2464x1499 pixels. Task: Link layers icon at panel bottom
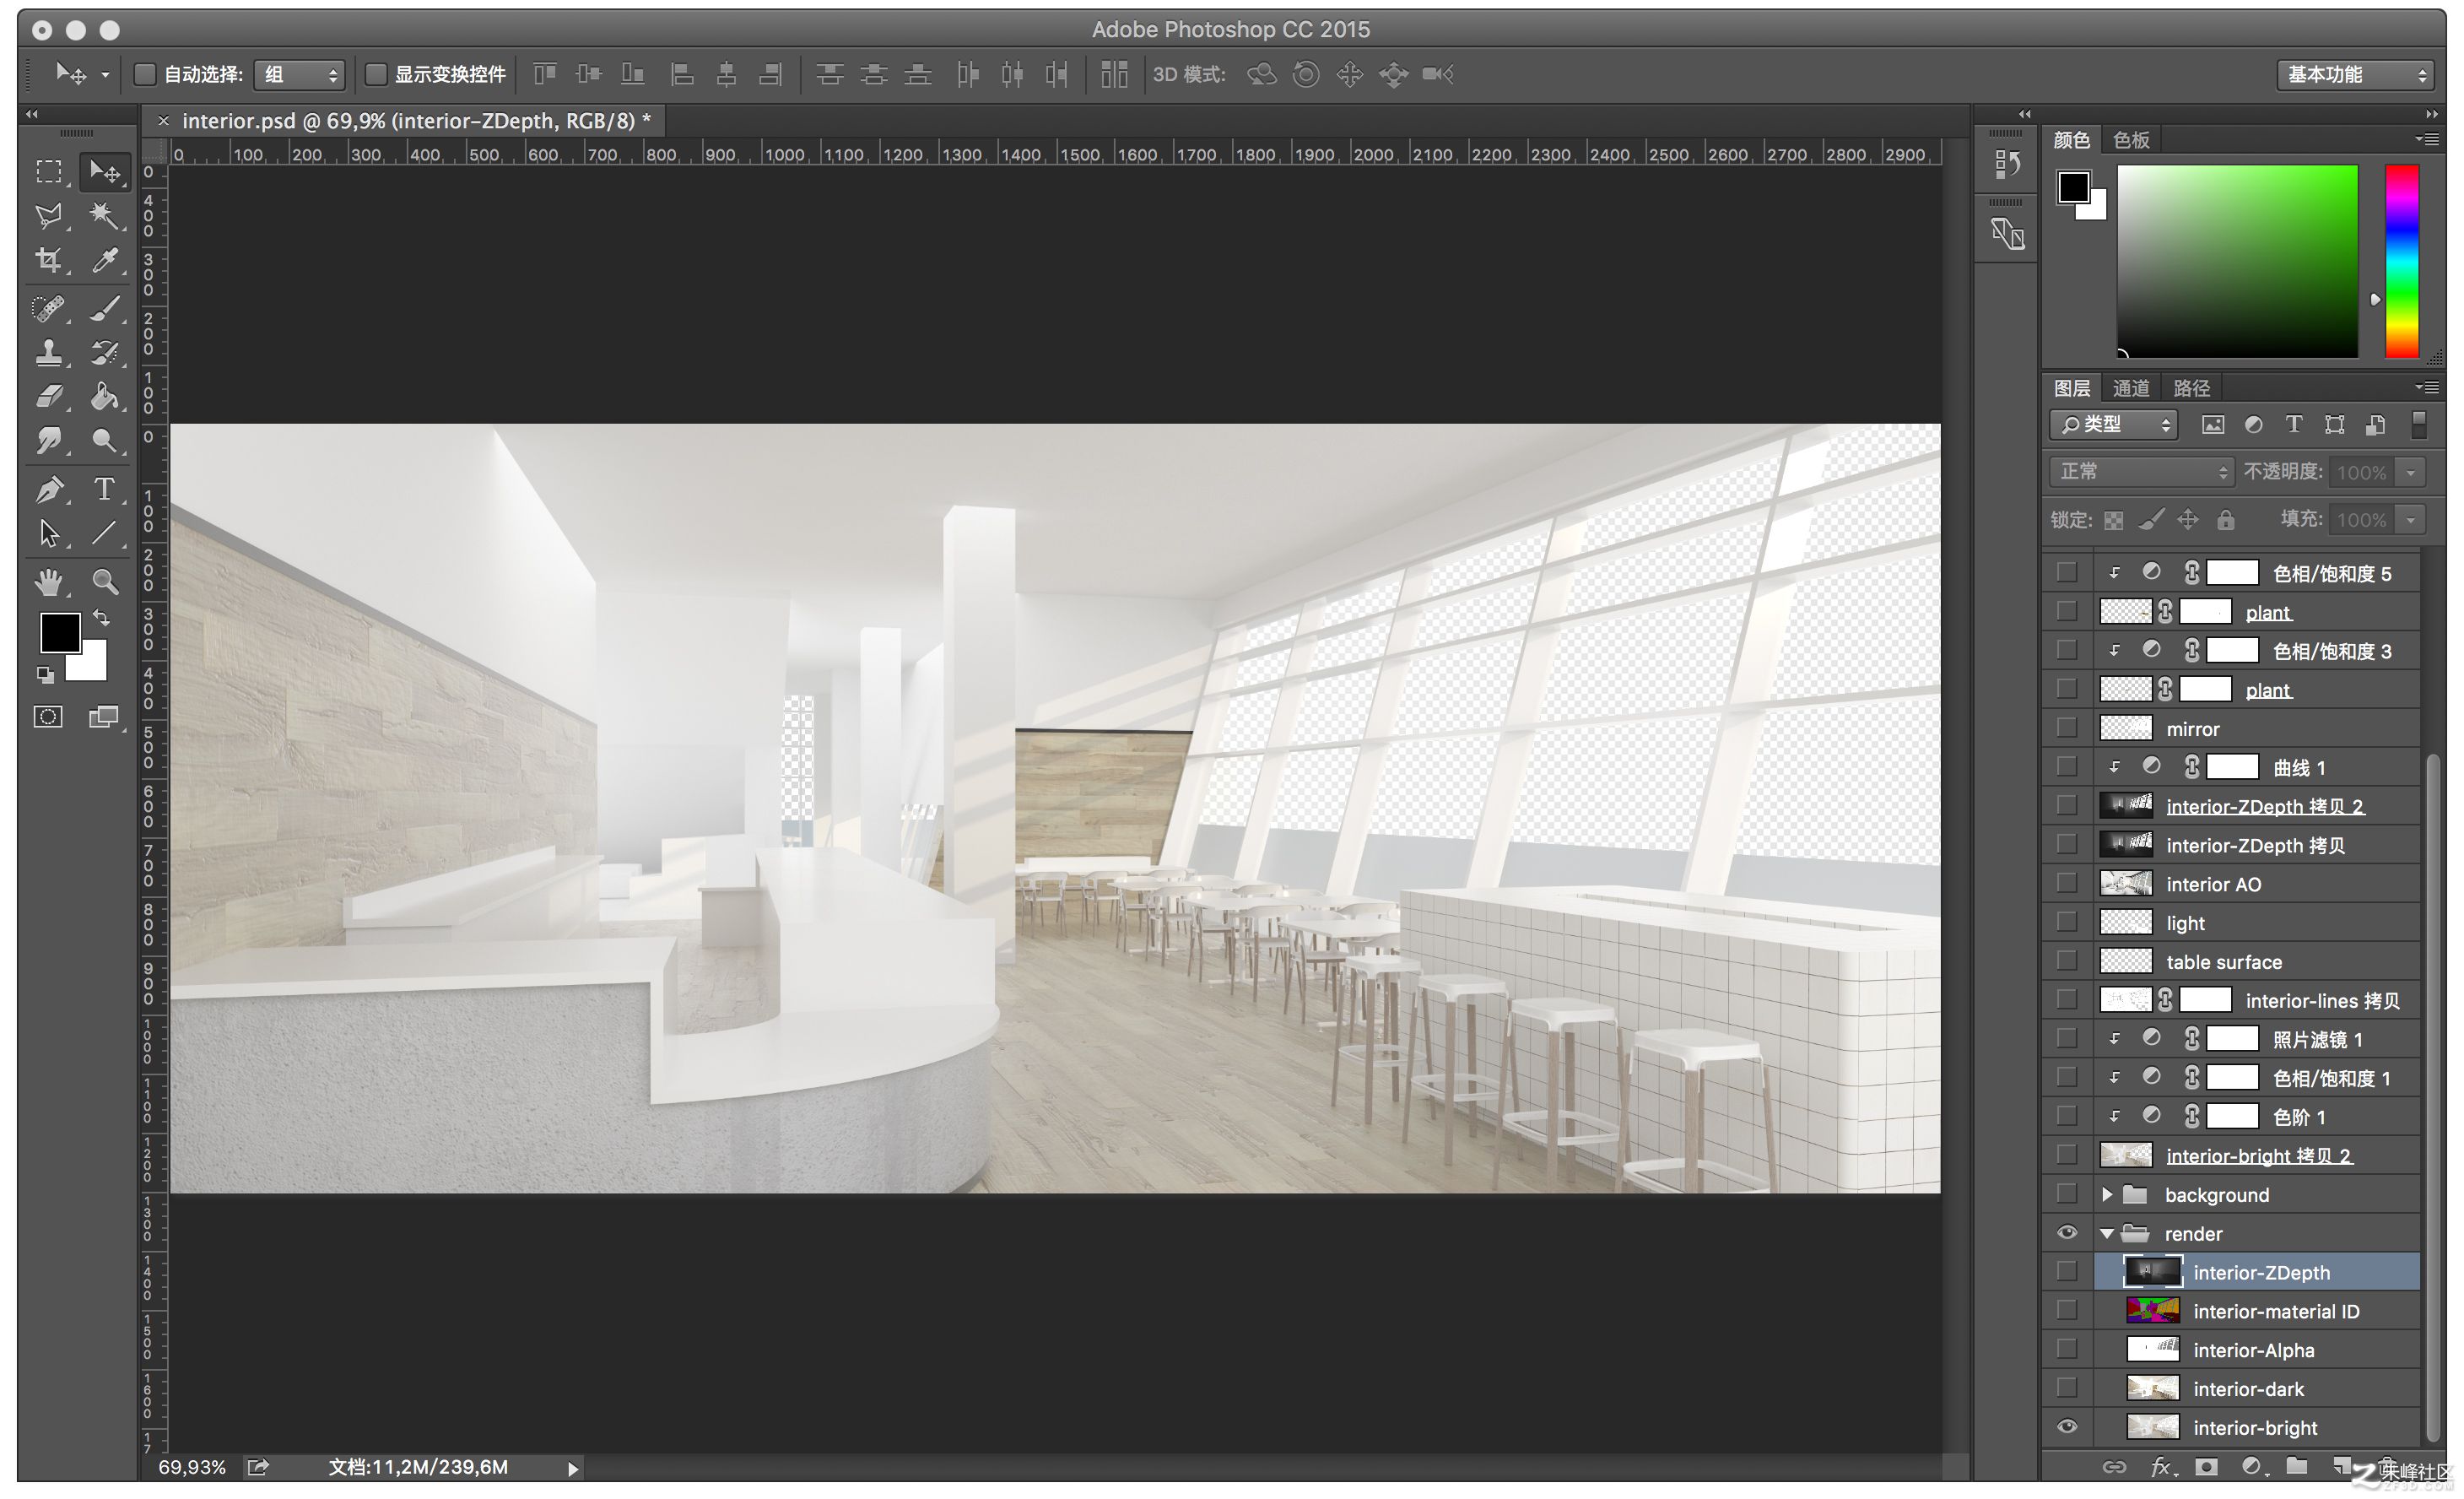point(2114,1467)
